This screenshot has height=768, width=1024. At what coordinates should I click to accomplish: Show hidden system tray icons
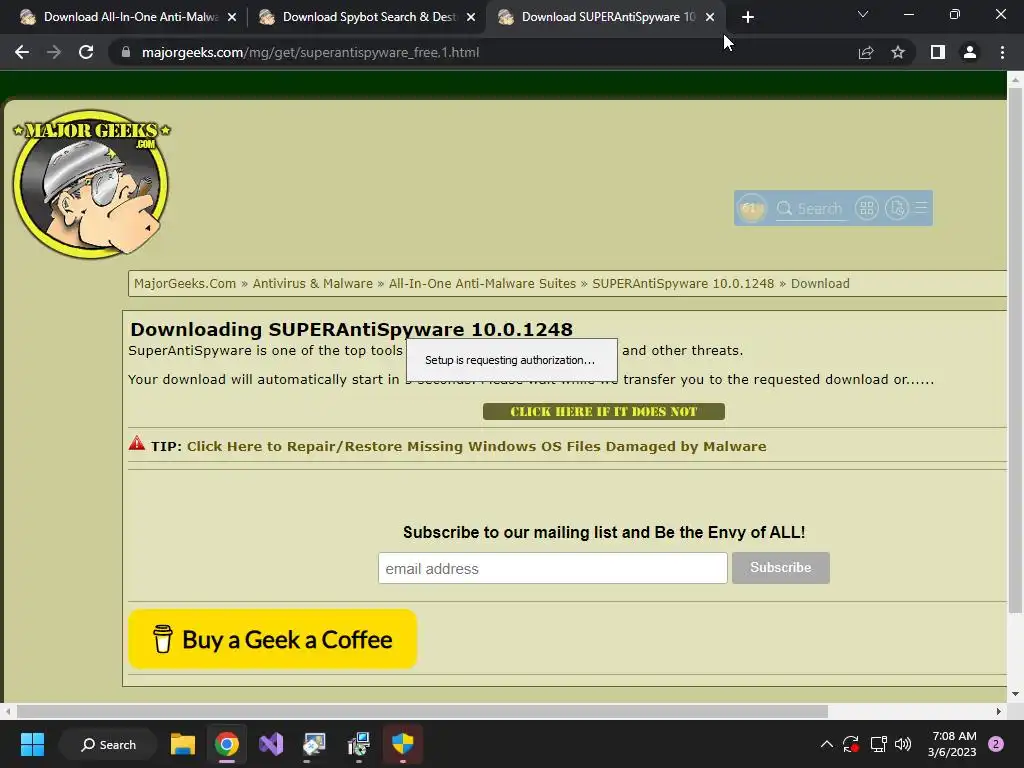(x=826, y=744)
